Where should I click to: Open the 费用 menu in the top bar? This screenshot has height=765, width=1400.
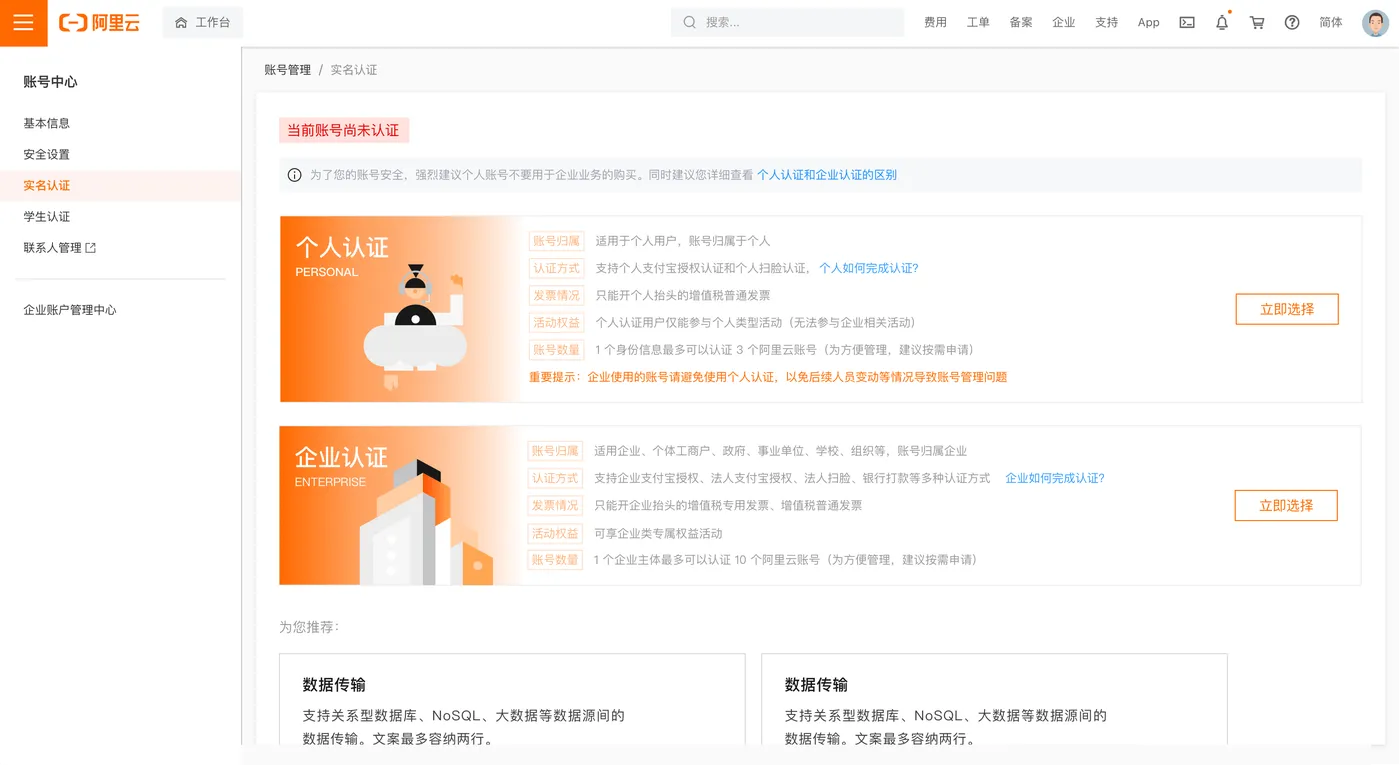(x=935, y=22)
